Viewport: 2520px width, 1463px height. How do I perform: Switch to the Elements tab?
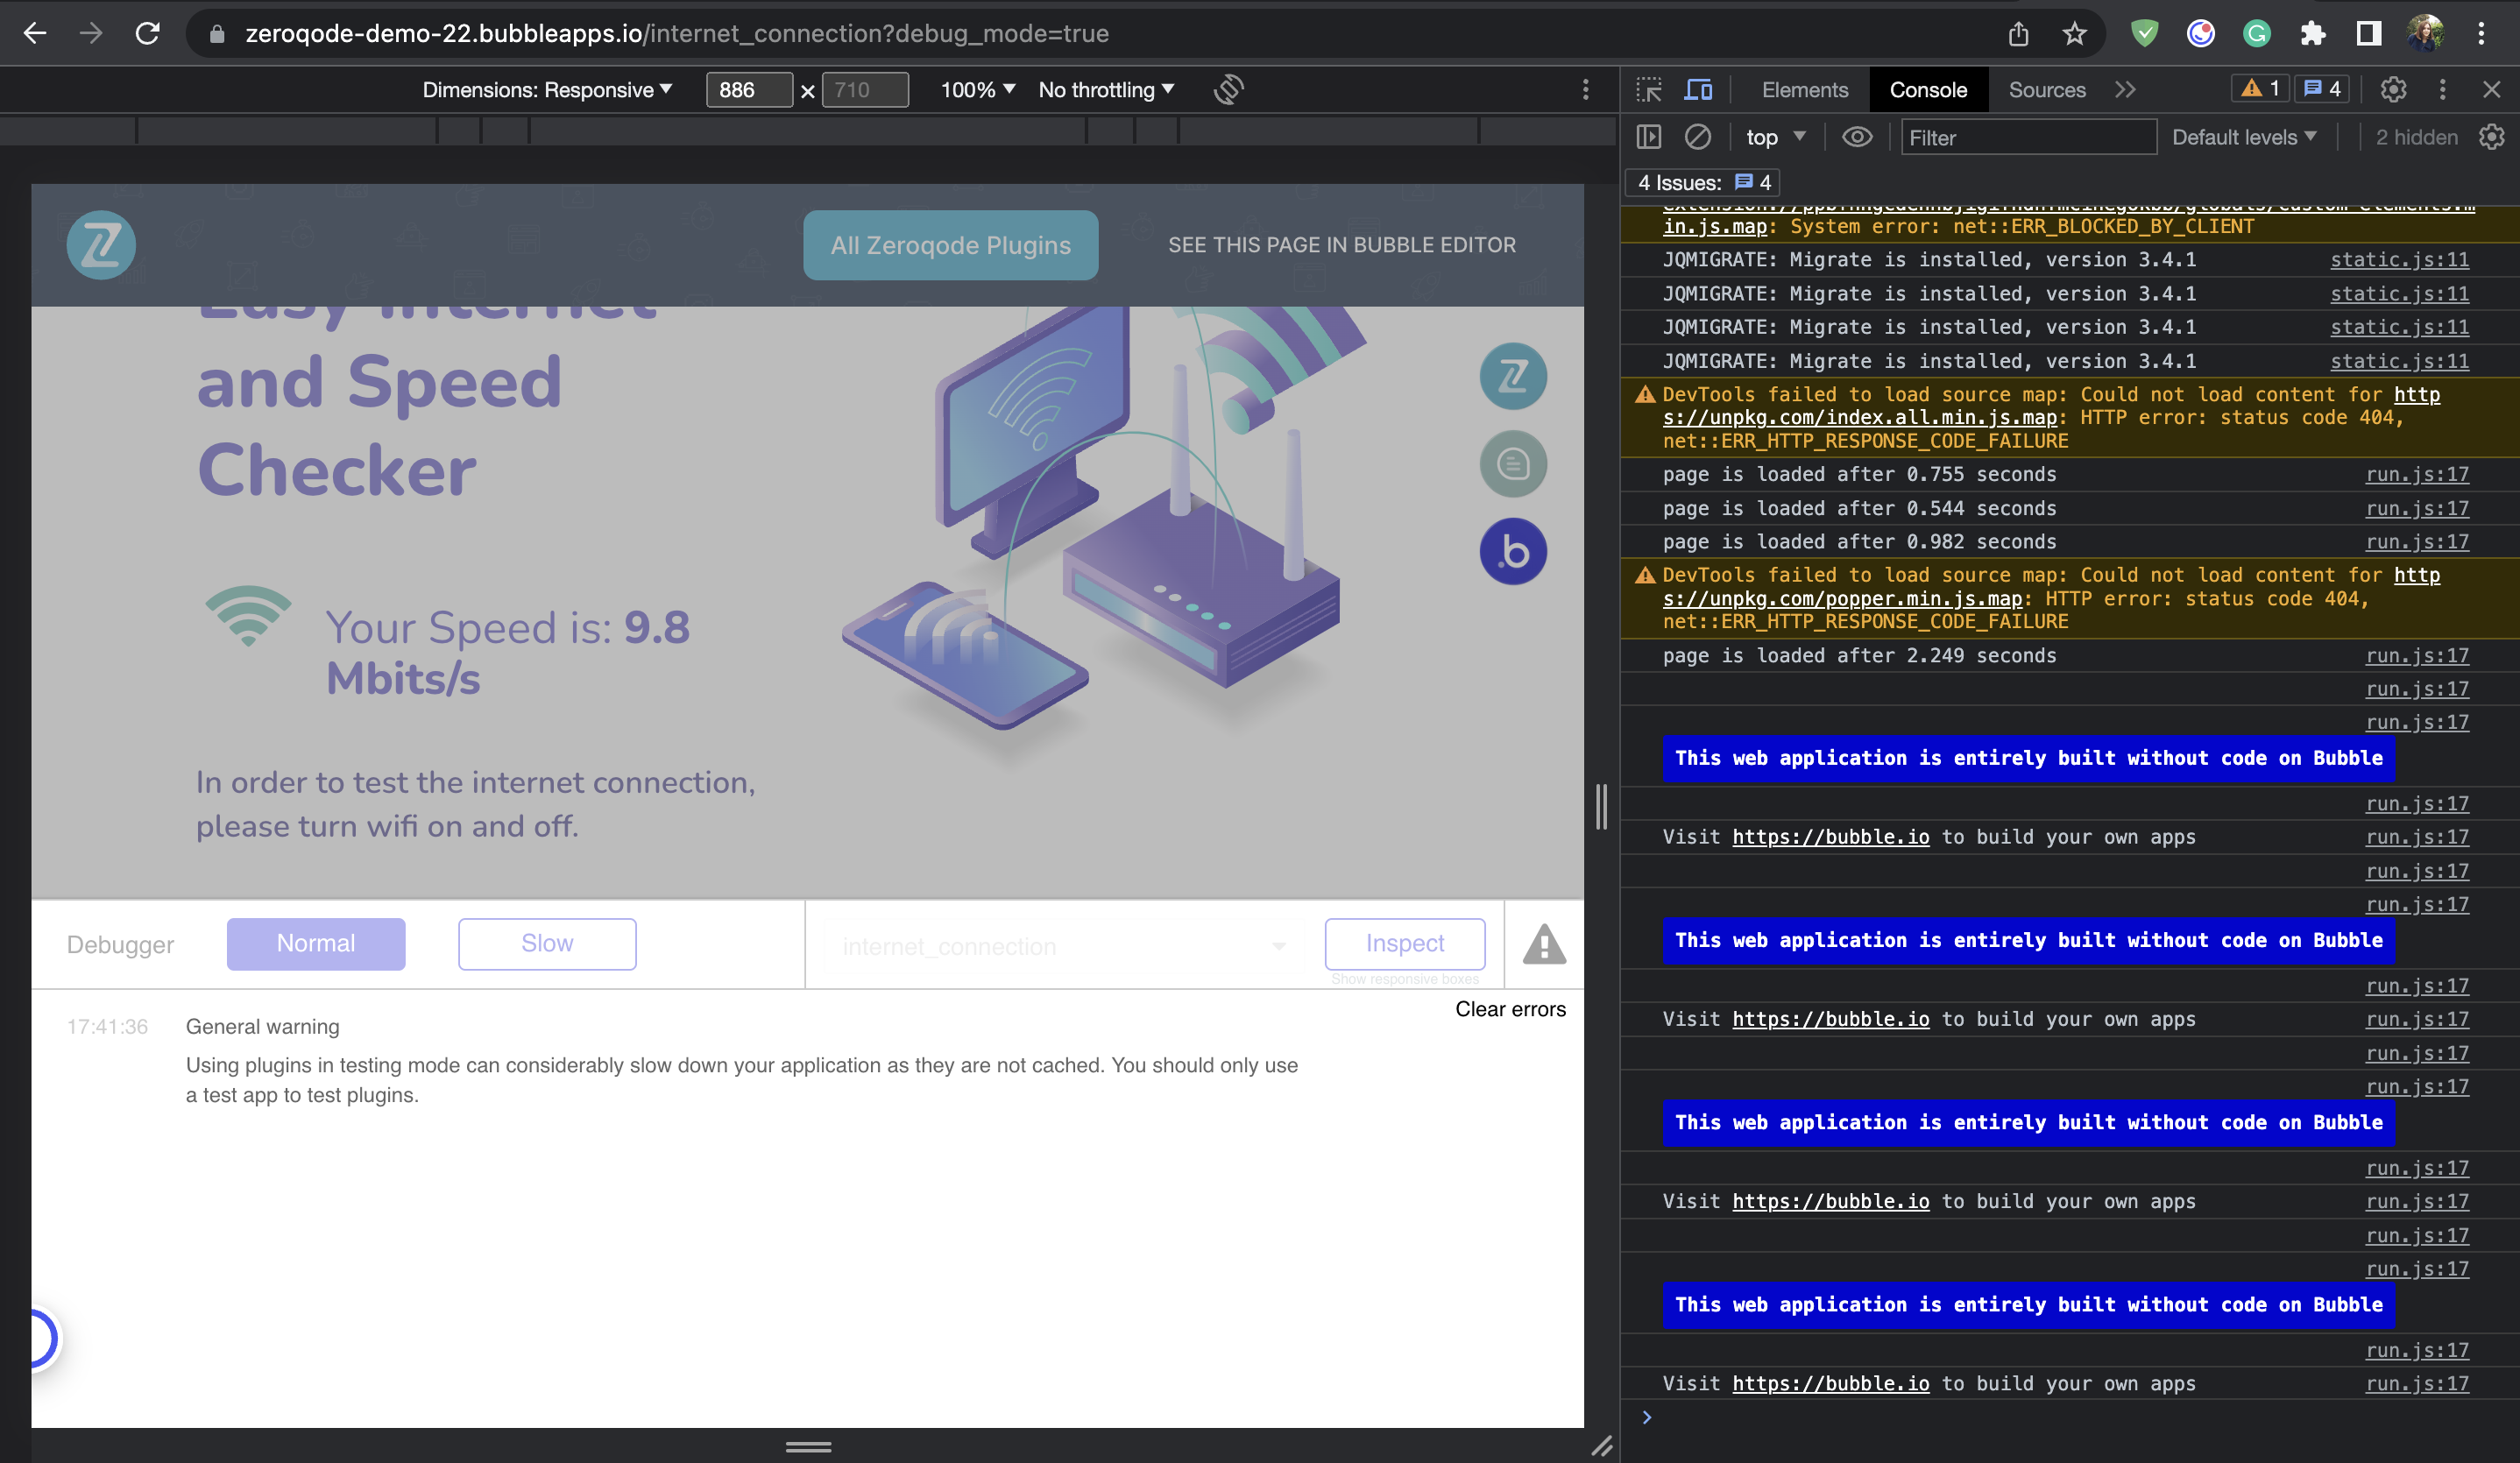pos(1804,89)
